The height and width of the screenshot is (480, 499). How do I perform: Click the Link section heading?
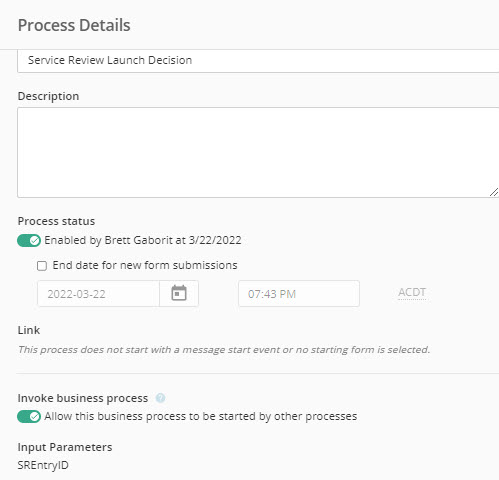coord(29,330)
